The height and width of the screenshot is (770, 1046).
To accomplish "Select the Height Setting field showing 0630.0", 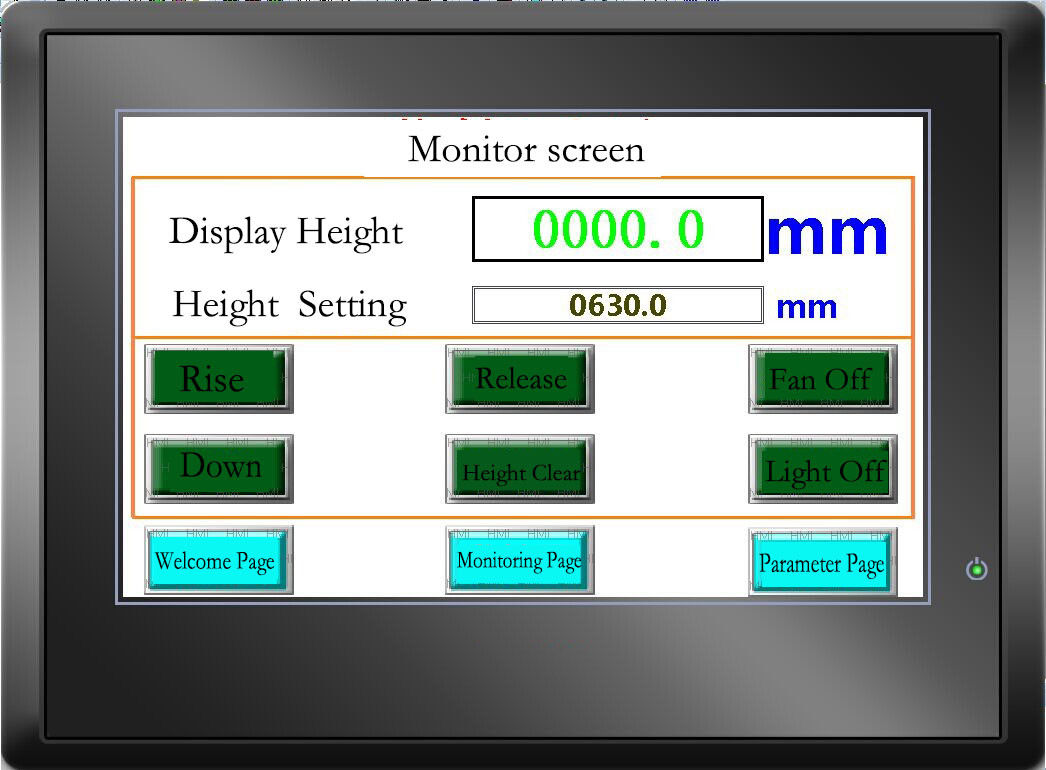I will pos(617,305).
